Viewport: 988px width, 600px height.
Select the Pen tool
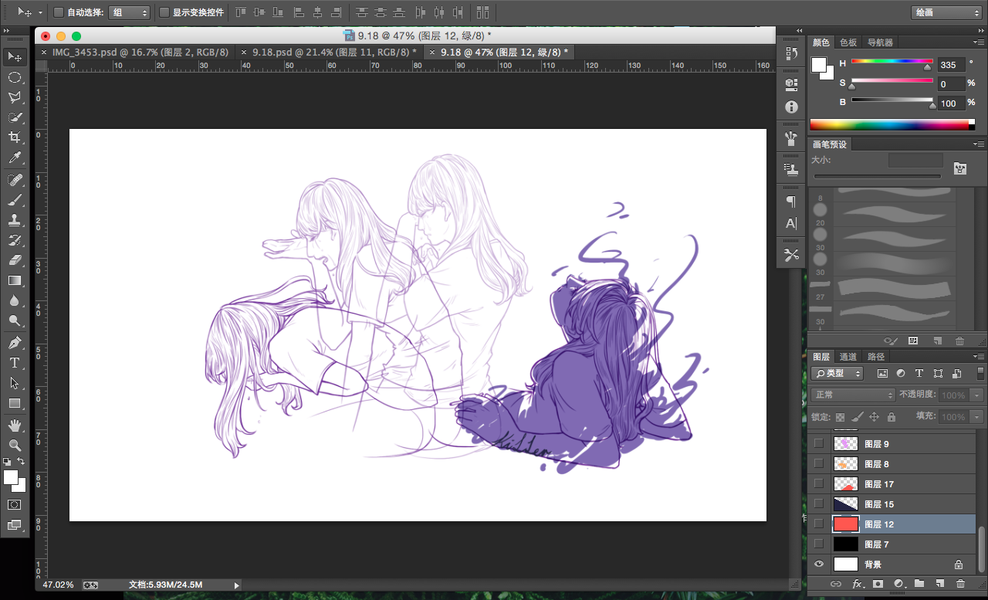pos(14,343)
